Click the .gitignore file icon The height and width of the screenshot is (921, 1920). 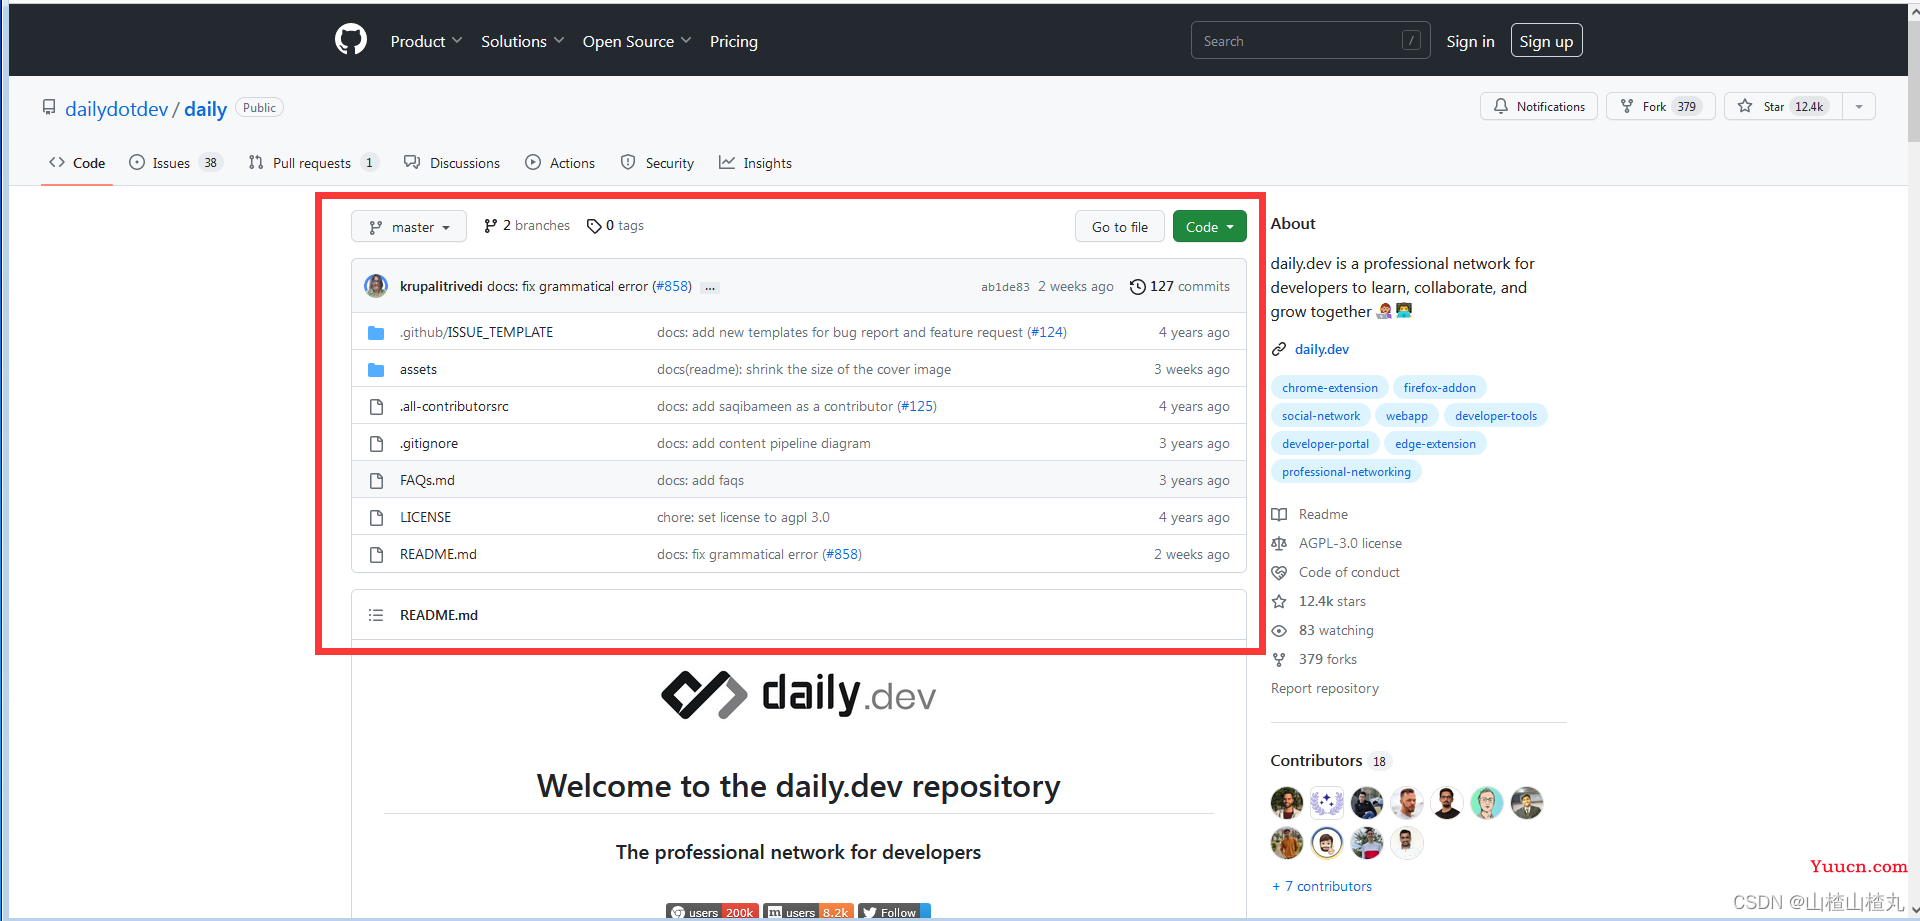pyautogui.click(x=376, y=444)
